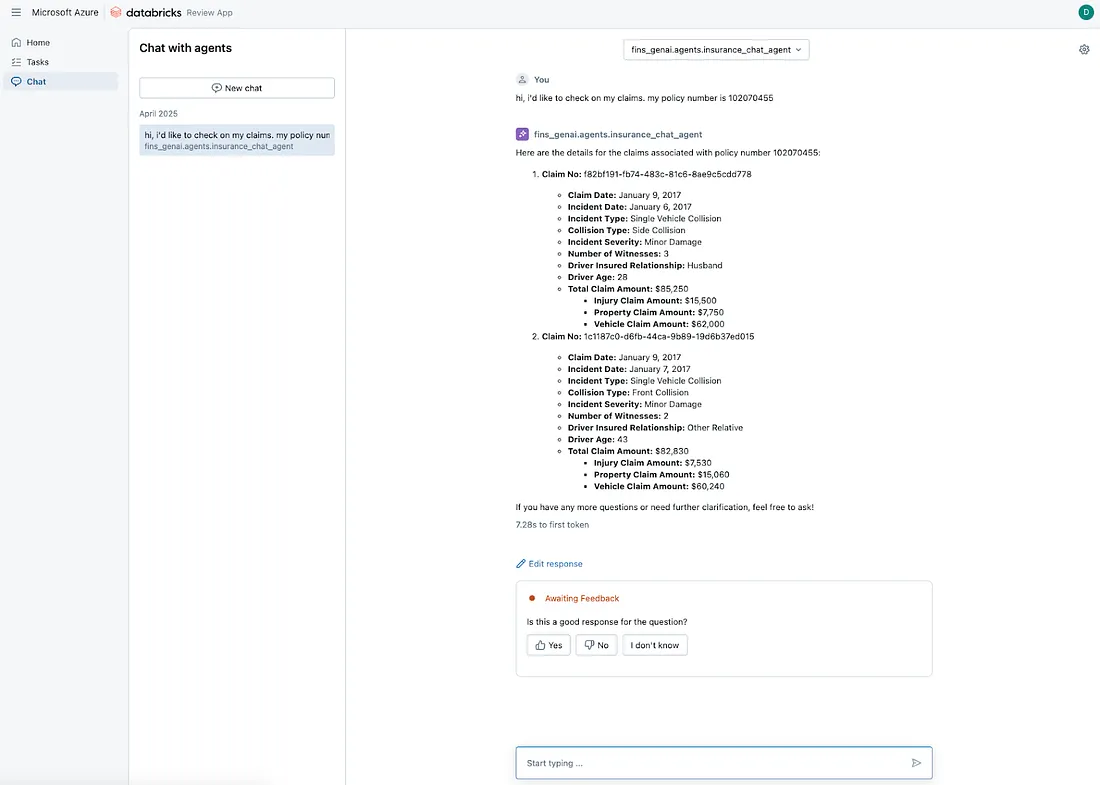Expand the insurance_chat_agent endpoint dropdown

point(716,50)
